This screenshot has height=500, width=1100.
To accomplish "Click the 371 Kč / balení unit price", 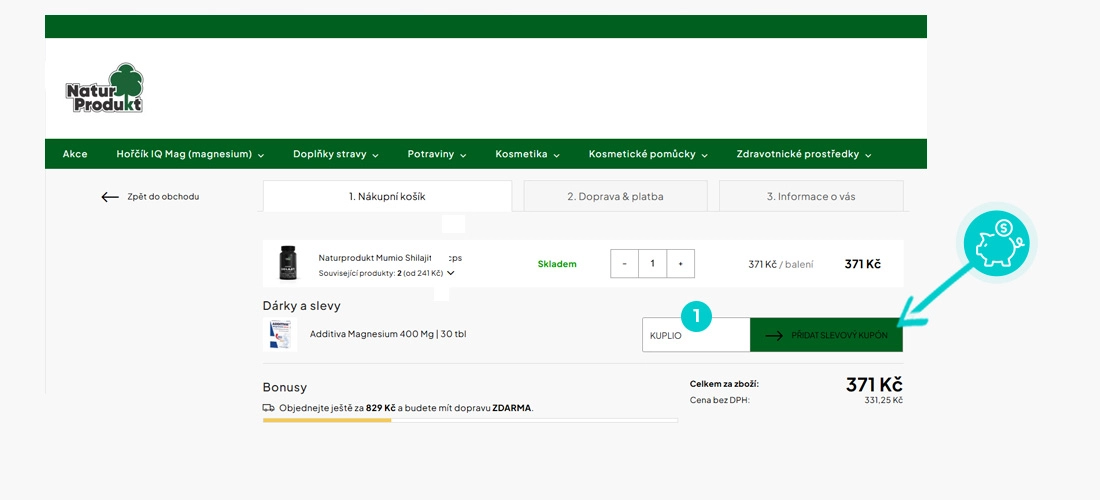I will 781,264.
